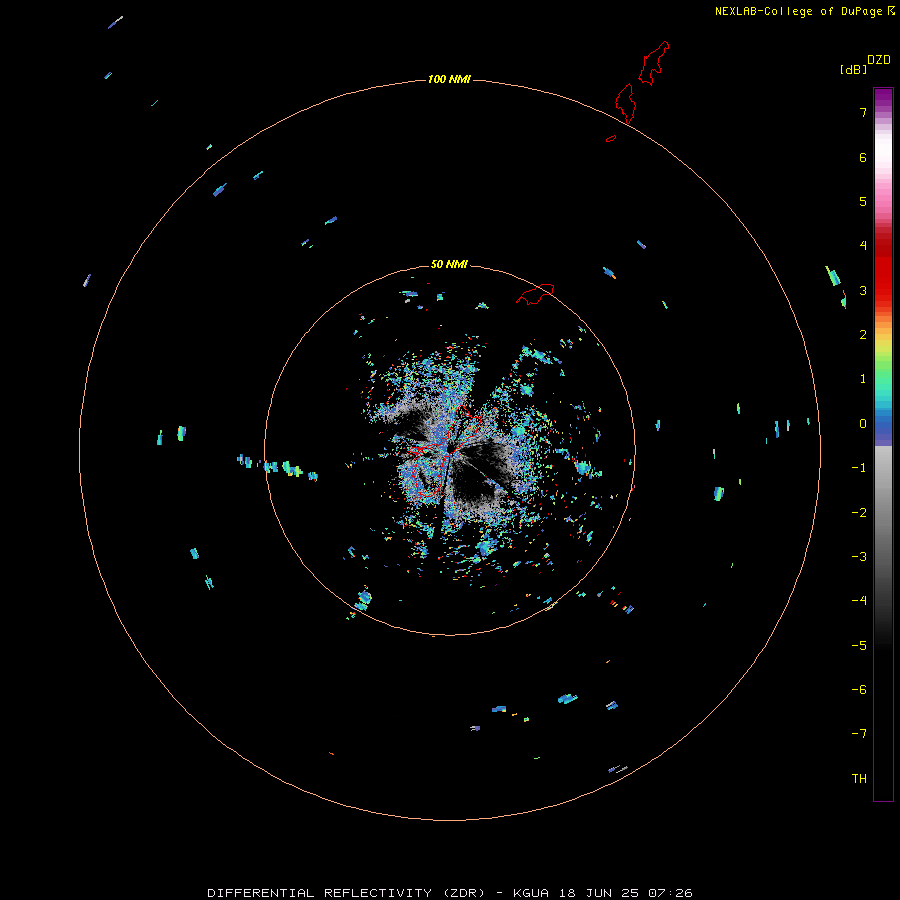The image size is (900, 900).
Task: Click the red island outline near the 50 NMI ring
Action: point(535,294)
